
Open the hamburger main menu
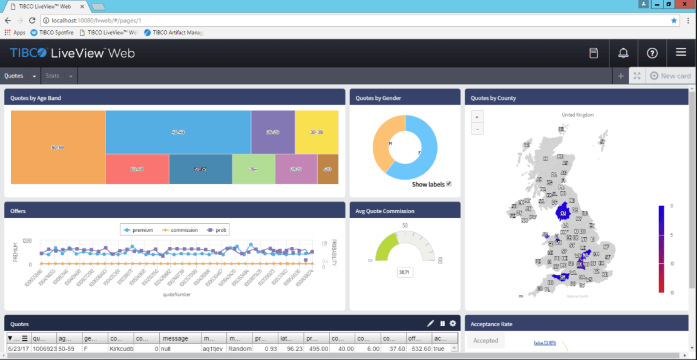681,52
